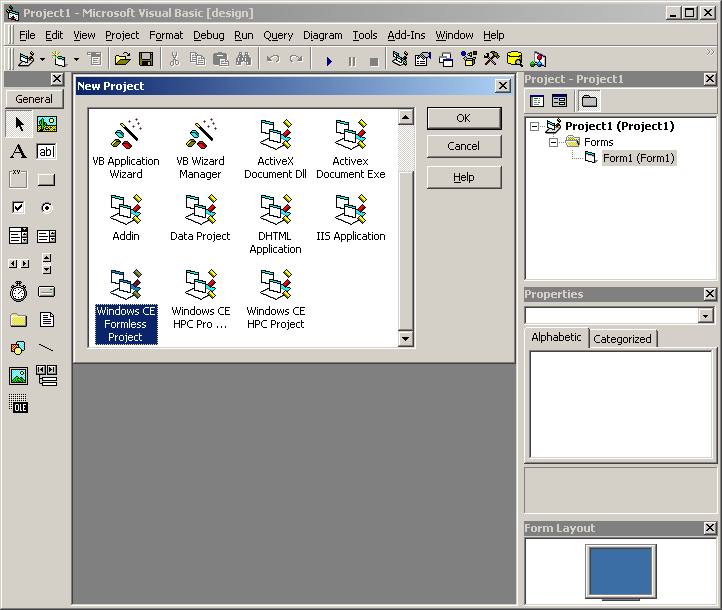The height and width of the screenshot is (610, 722).
Task: Select the ComboBox control tool
Action: pos(19,236)
